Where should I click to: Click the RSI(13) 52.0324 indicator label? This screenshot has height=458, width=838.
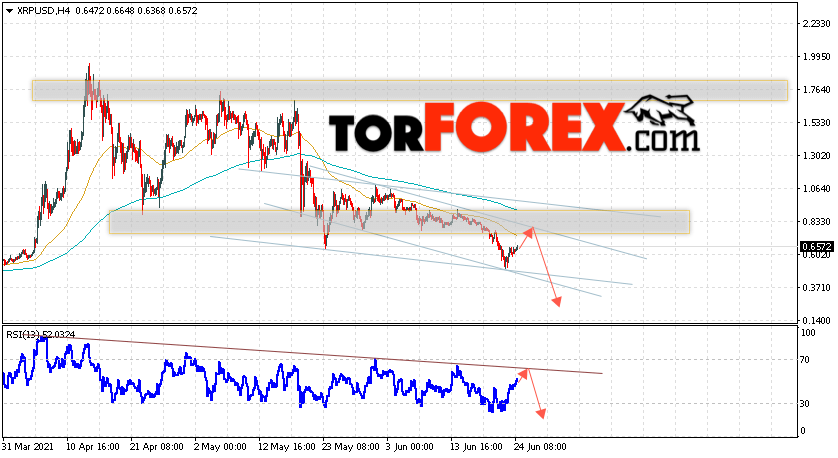point(41,335)
